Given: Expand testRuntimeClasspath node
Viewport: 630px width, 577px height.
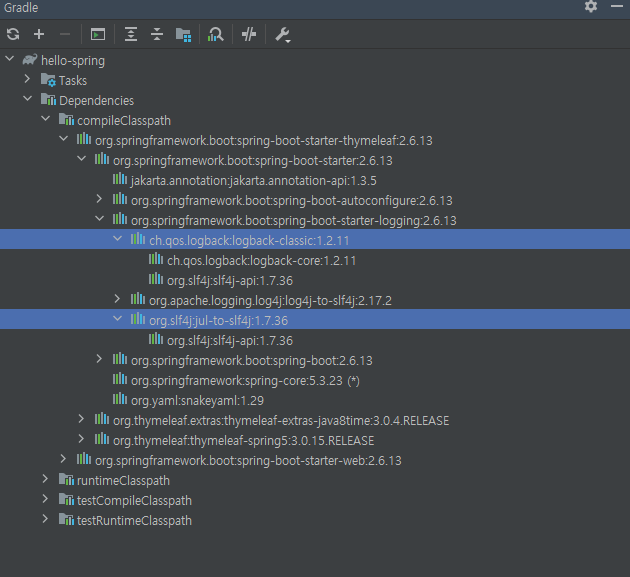Looking at the screenshot, I should pos(45,519).
